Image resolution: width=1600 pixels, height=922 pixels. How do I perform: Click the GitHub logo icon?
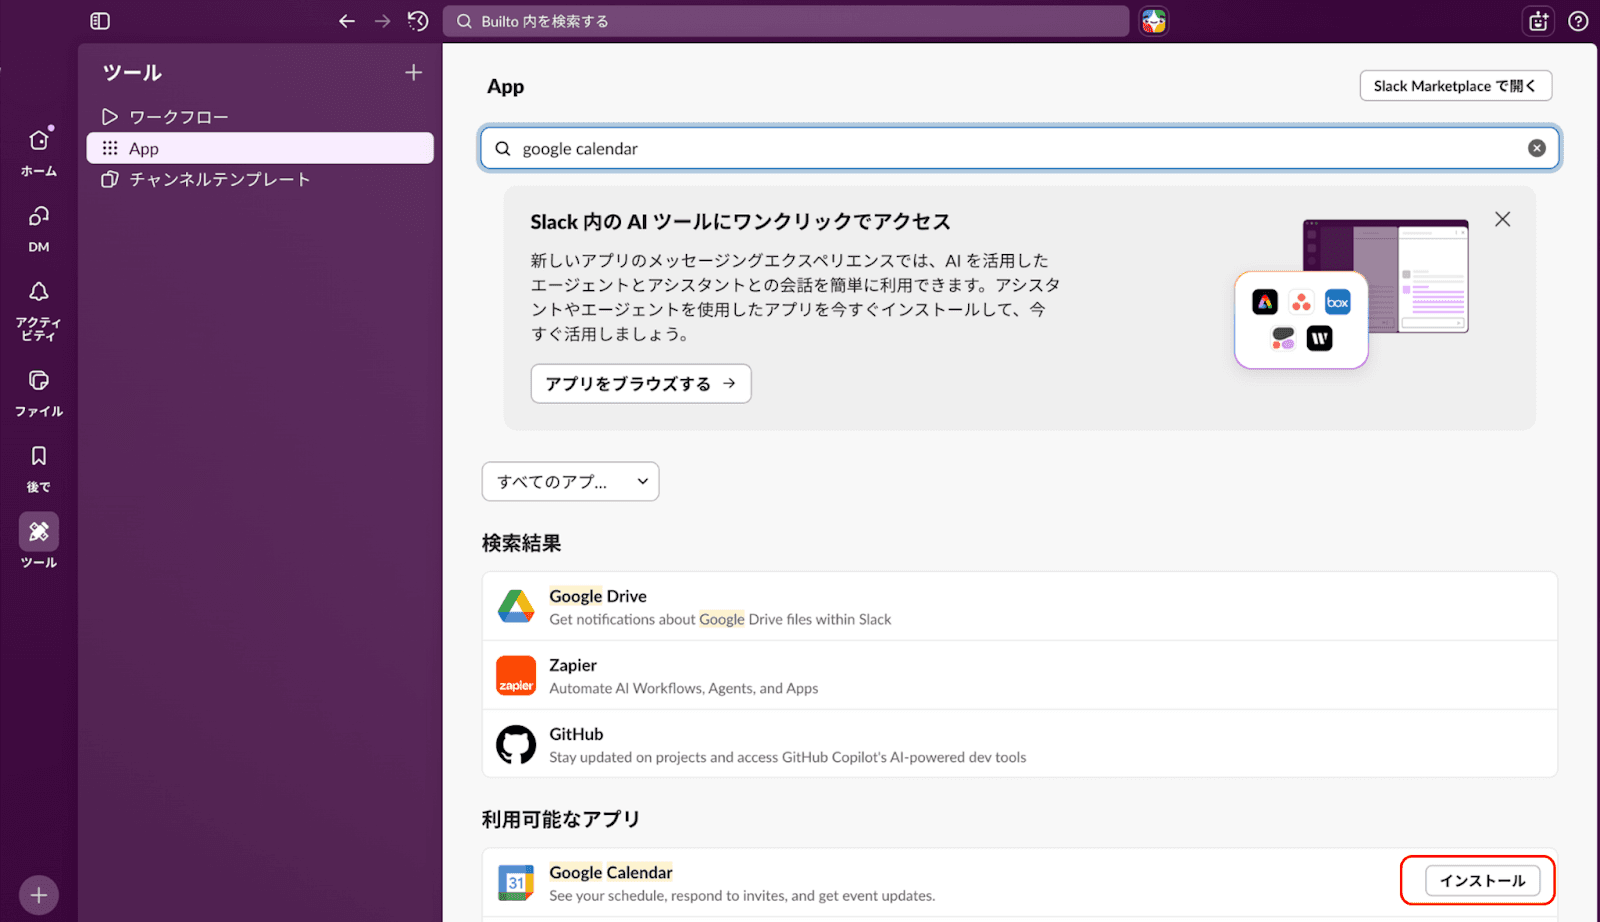point(516,745)
